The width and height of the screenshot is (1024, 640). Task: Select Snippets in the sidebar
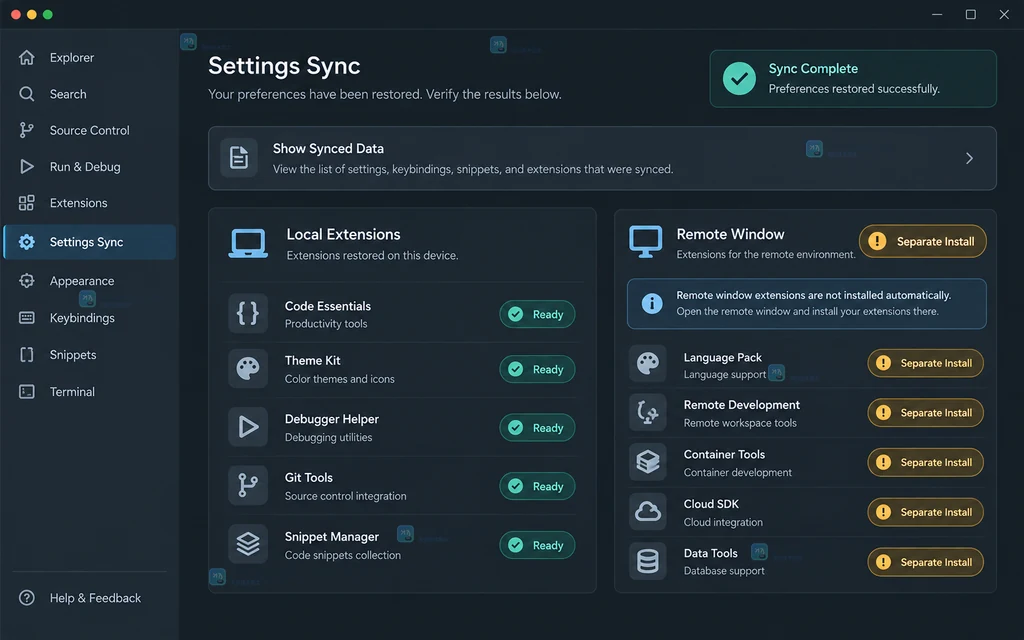coord(89,355)
